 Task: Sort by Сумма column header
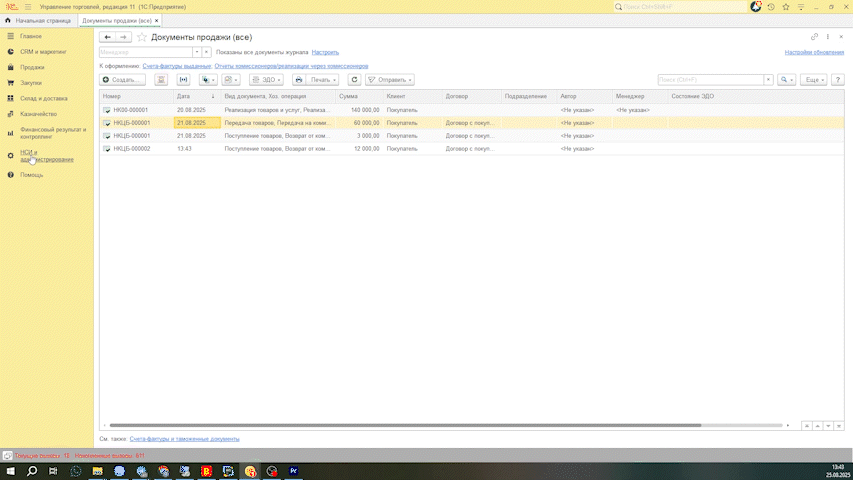pos(359,96)
